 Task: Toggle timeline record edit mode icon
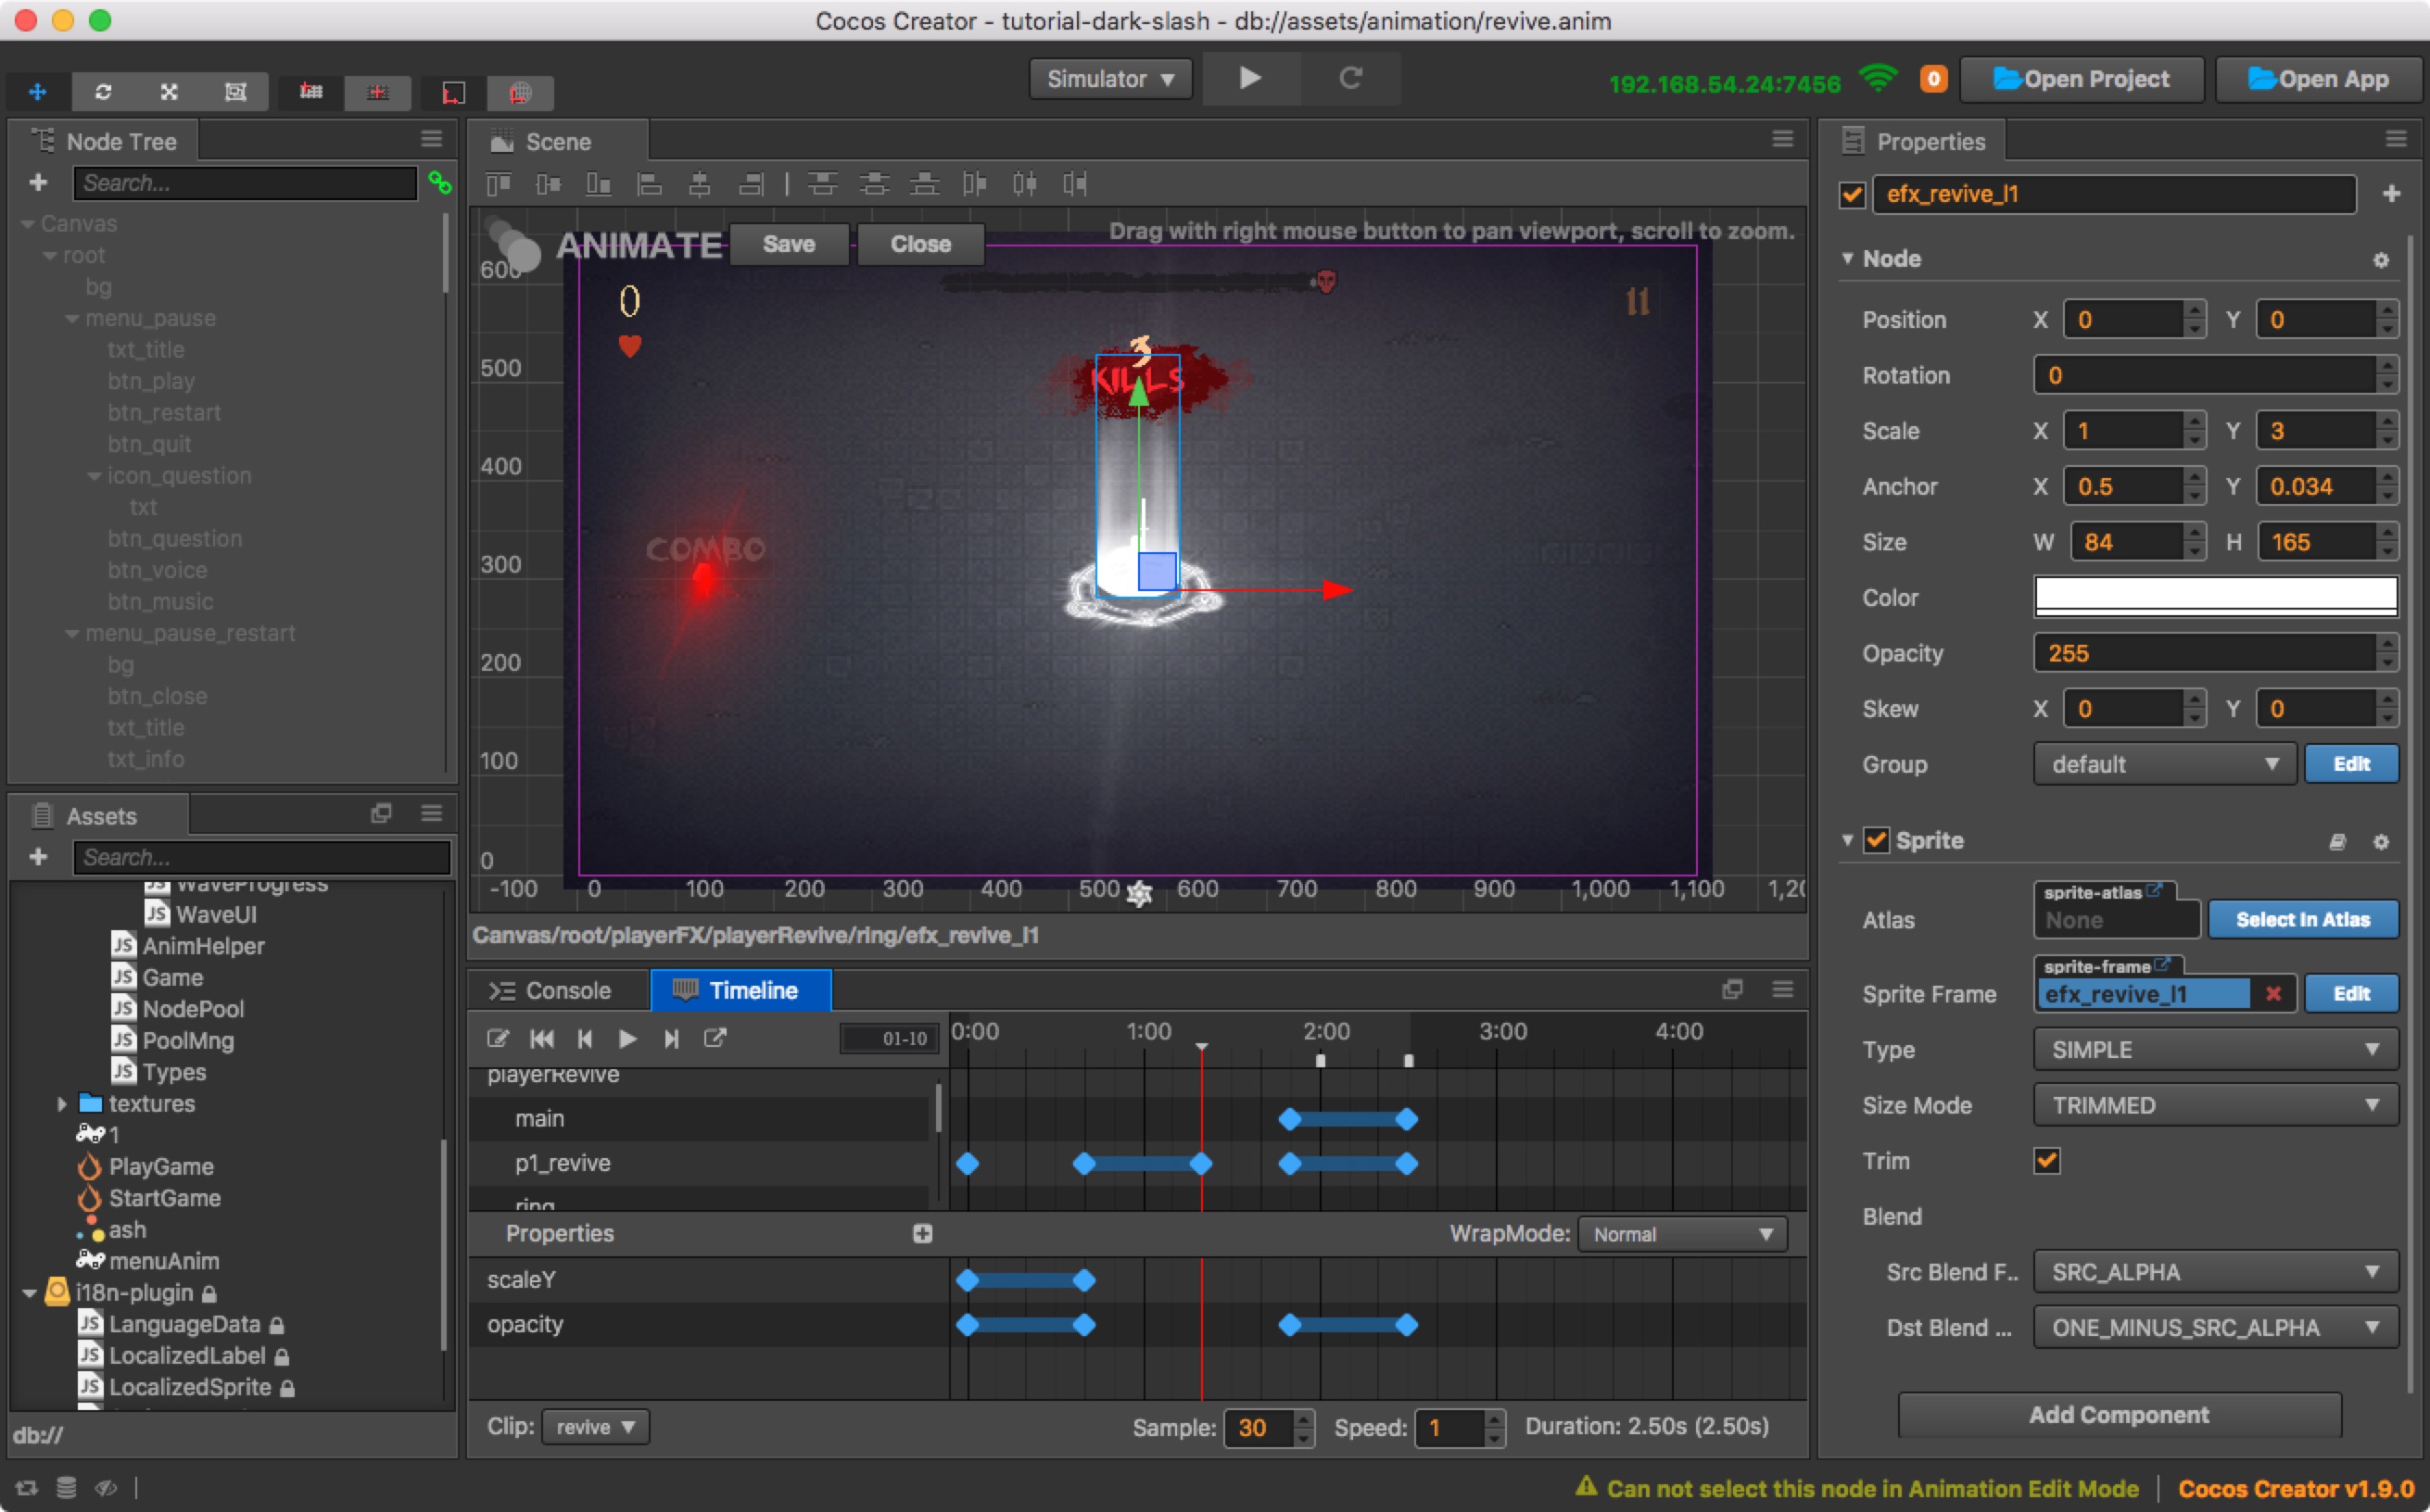[x=497, y=1038]
